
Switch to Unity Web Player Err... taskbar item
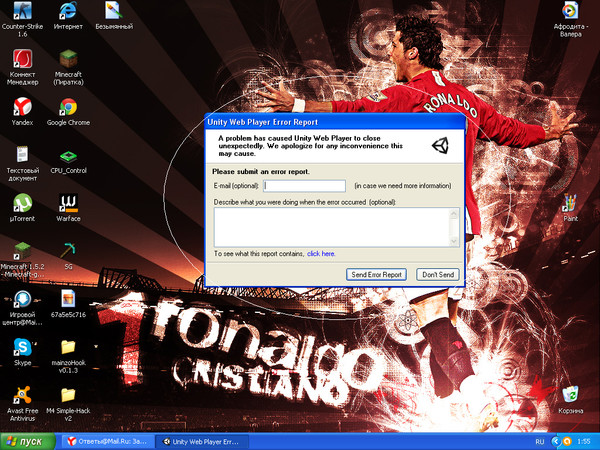203,442
